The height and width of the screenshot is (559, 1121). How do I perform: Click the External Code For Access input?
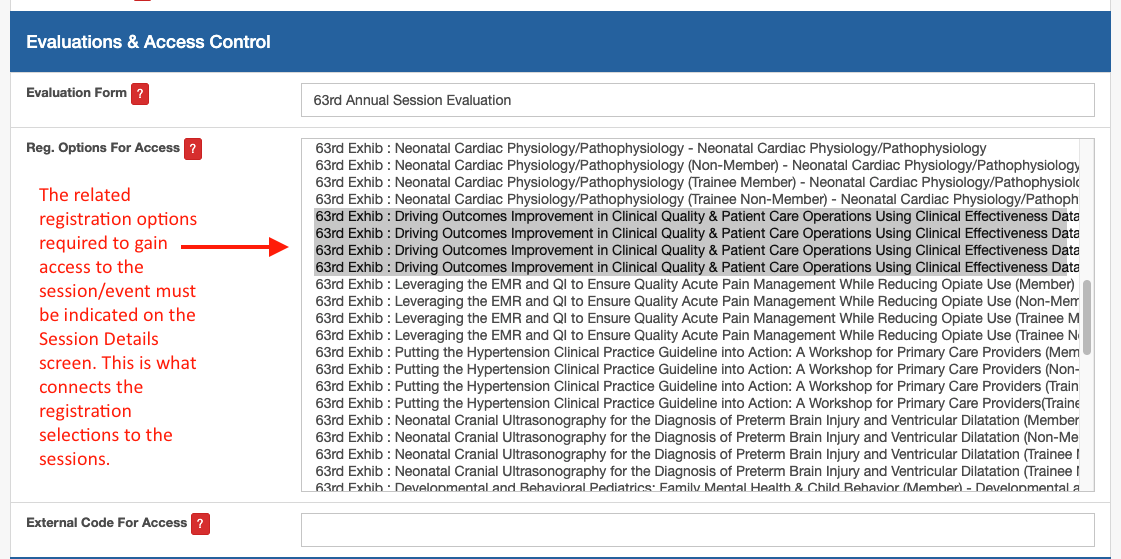point(697,530)
